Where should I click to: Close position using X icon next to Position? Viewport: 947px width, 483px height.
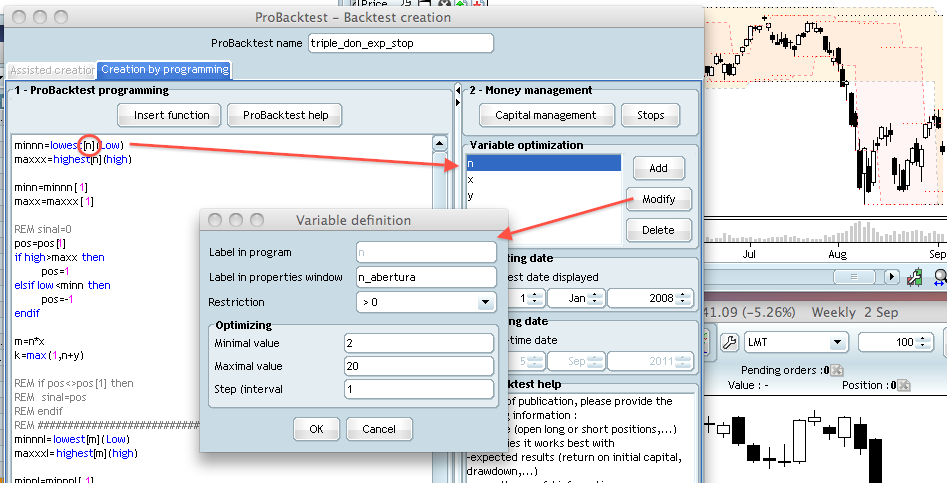pos(904,385)
